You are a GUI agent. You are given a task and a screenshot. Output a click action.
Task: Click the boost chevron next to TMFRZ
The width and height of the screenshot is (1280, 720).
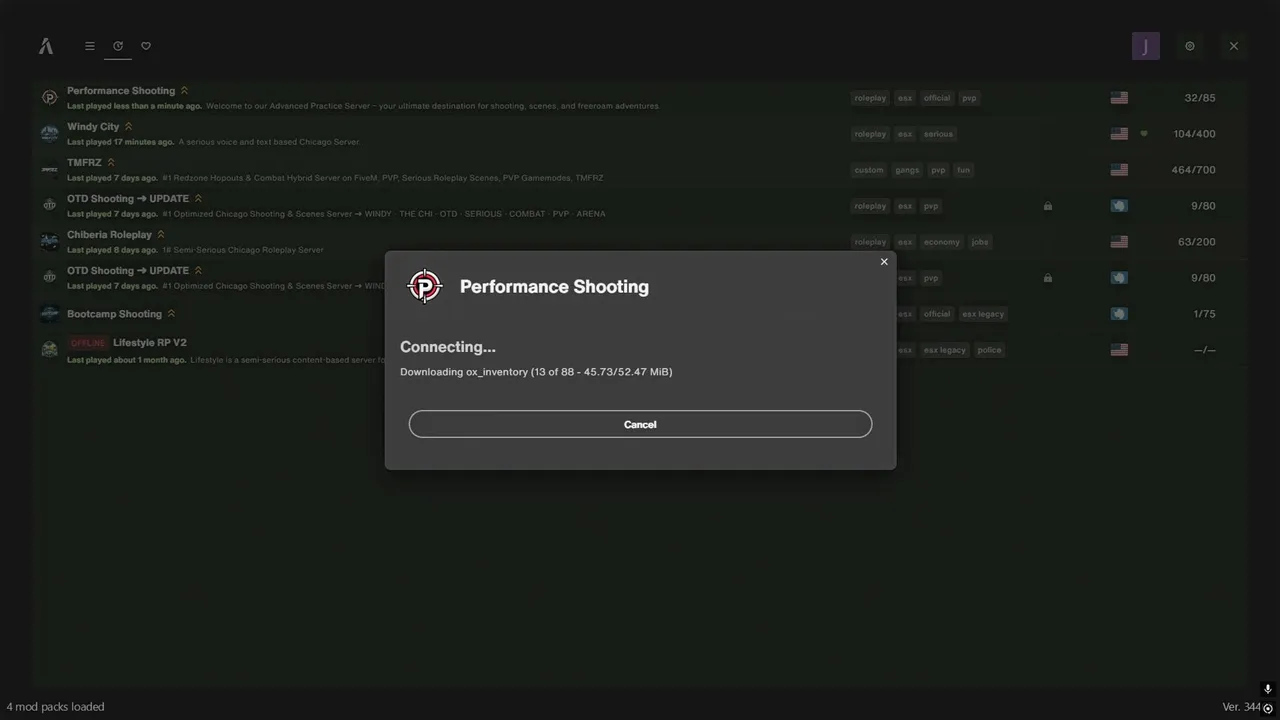click(111, 163)
